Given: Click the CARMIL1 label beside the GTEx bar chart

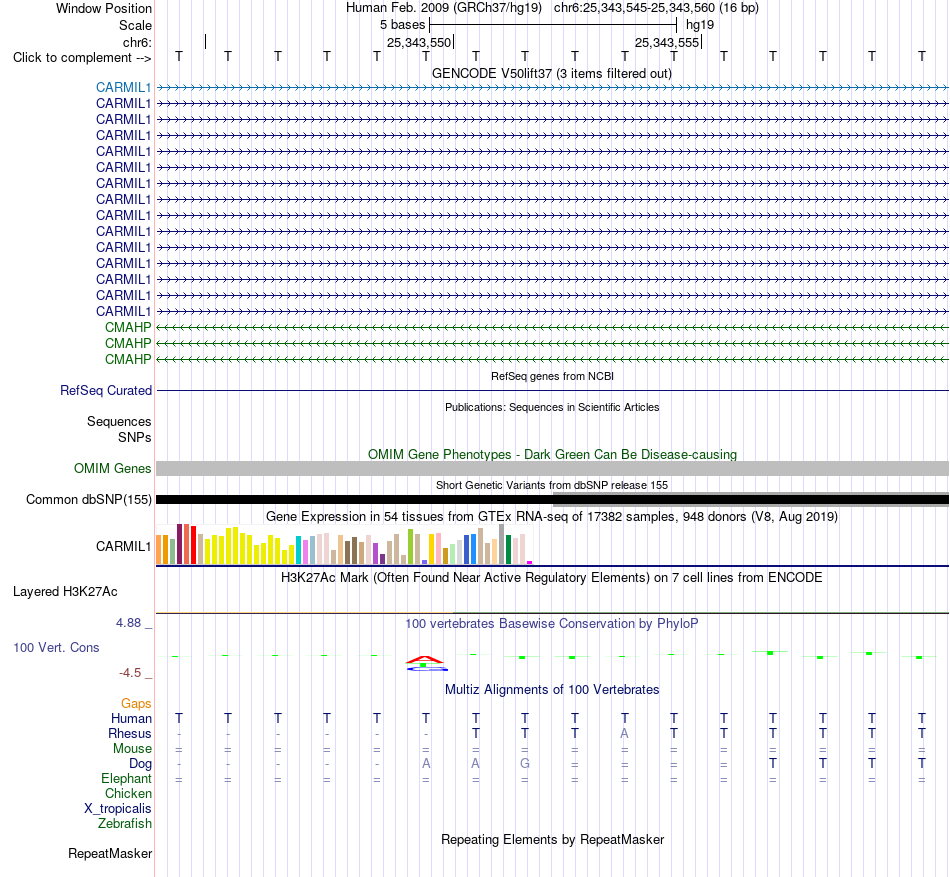Looking at the screenshot, I should coord(123,546).
